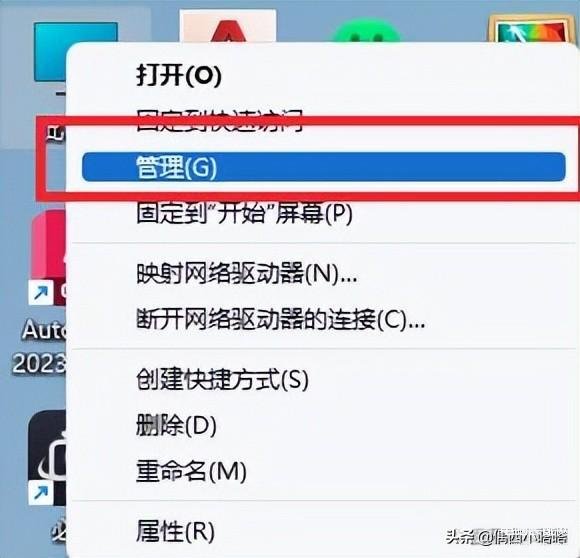Select the green WeChat desktop icon

click(x=365, y=30)
